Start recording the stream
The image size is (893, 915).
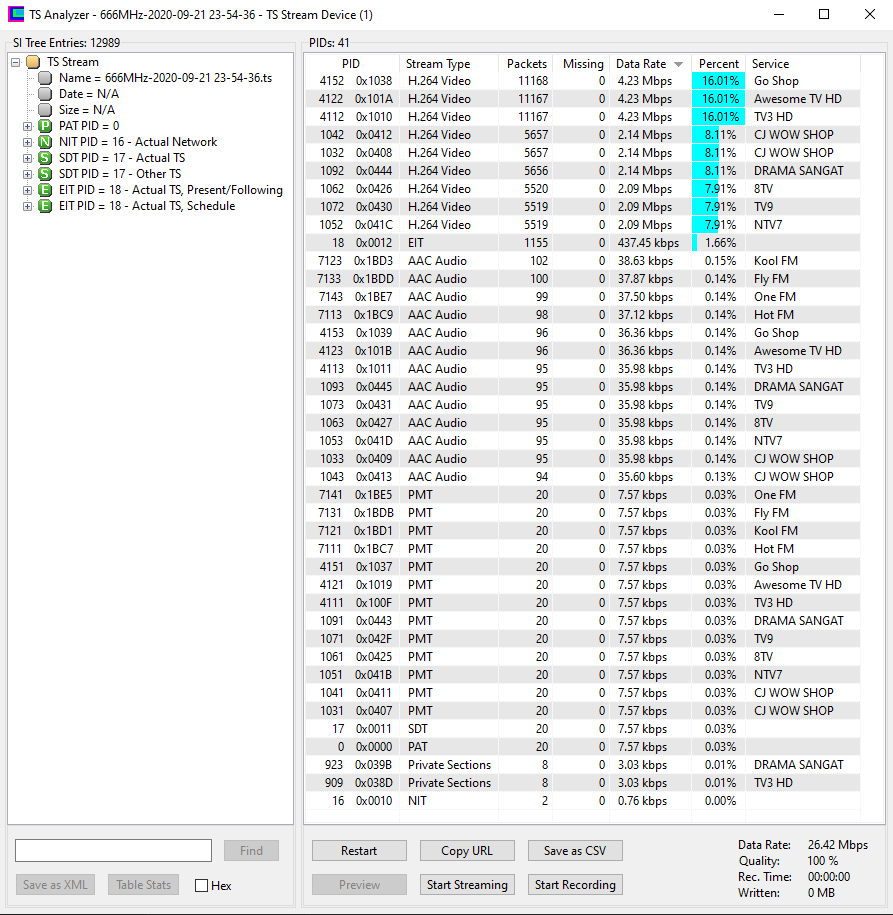tap(574, 885)
